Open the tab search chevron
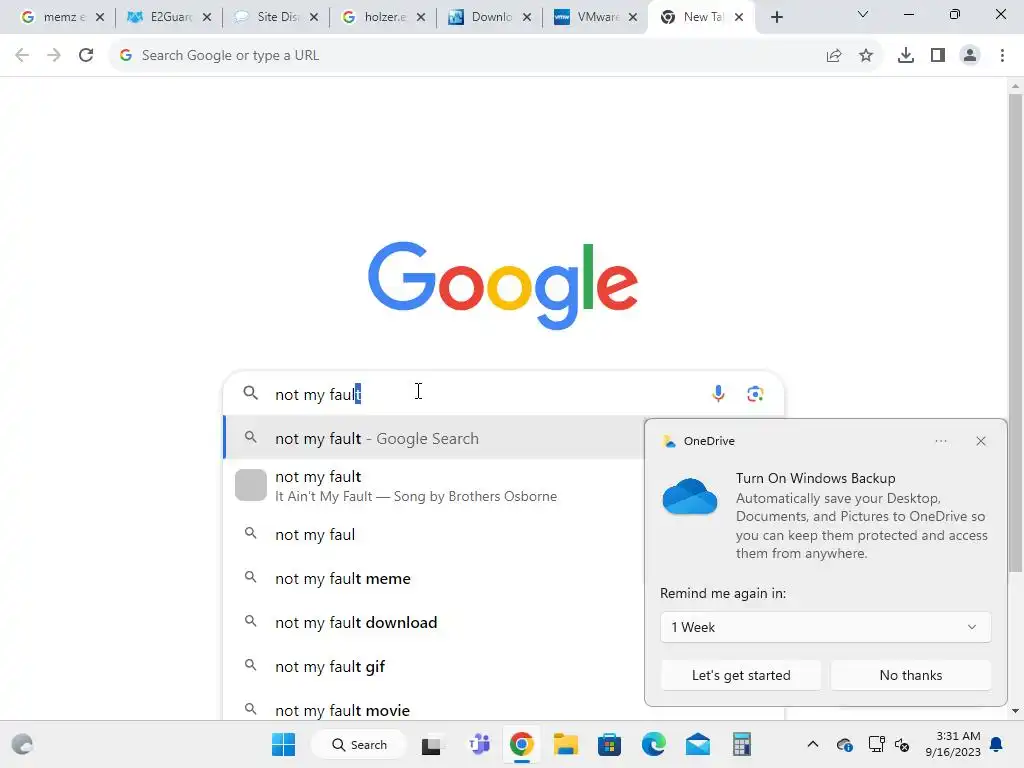Viewport: 1024px width, 768px height. (x=863, y=14)
